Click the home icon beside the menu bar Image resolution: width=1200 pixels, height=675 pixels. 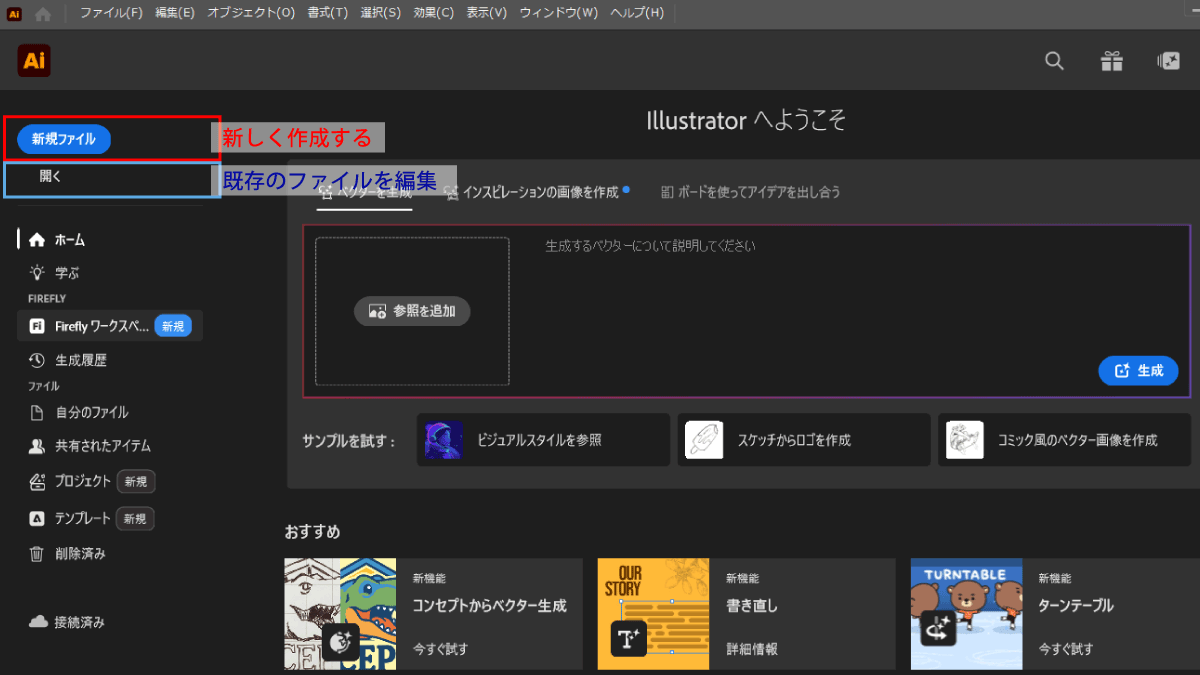click(x=43, y=14)
